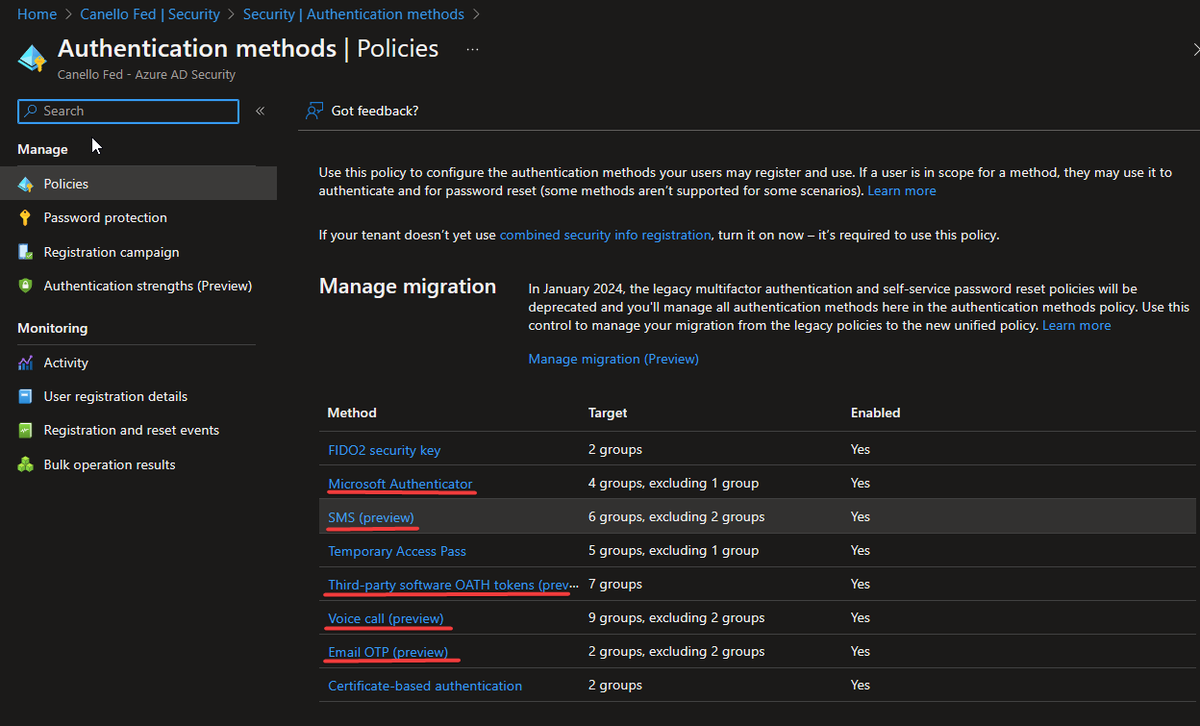
Task: Select Temporary Access Pass method
Action: coord(397,551)
